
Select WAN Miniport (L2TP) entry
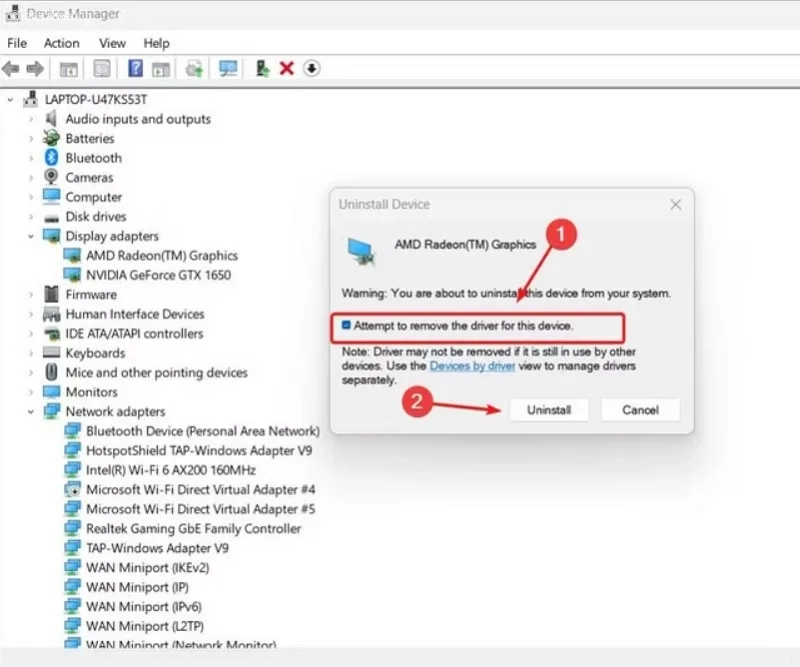(x=145, y=626)
